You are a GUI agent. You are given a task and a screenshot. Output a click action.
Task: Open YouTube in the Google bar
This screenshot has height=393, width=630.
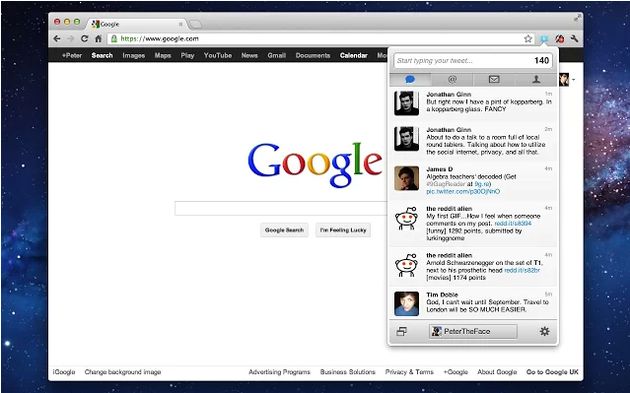[218, 55]
